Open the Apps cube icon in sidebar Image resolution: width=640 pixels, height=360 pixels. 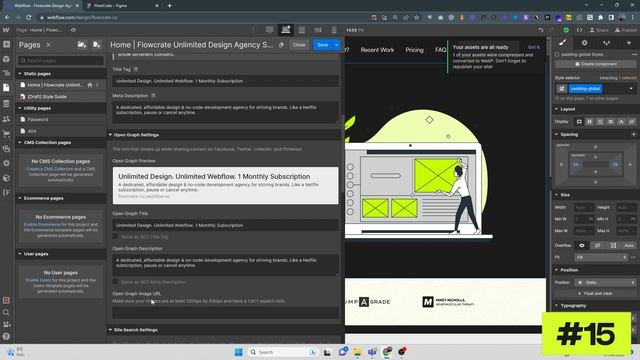tap(6, 178)
